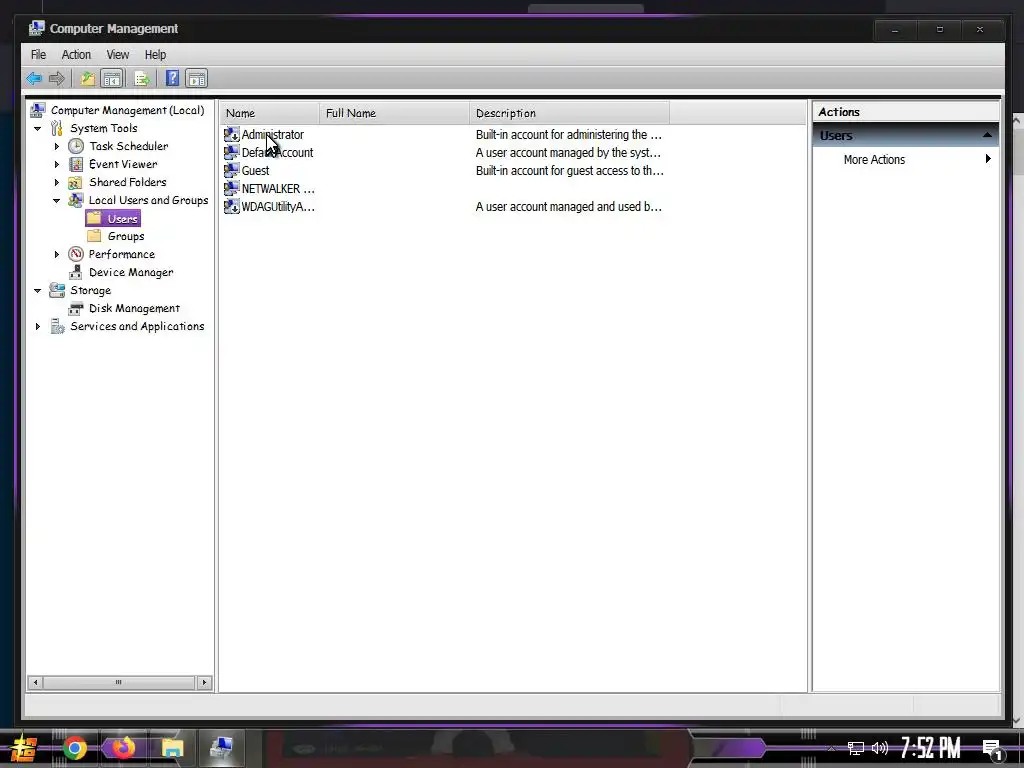
Task: Sort by the Full Name column header
Action: [394, 113]
